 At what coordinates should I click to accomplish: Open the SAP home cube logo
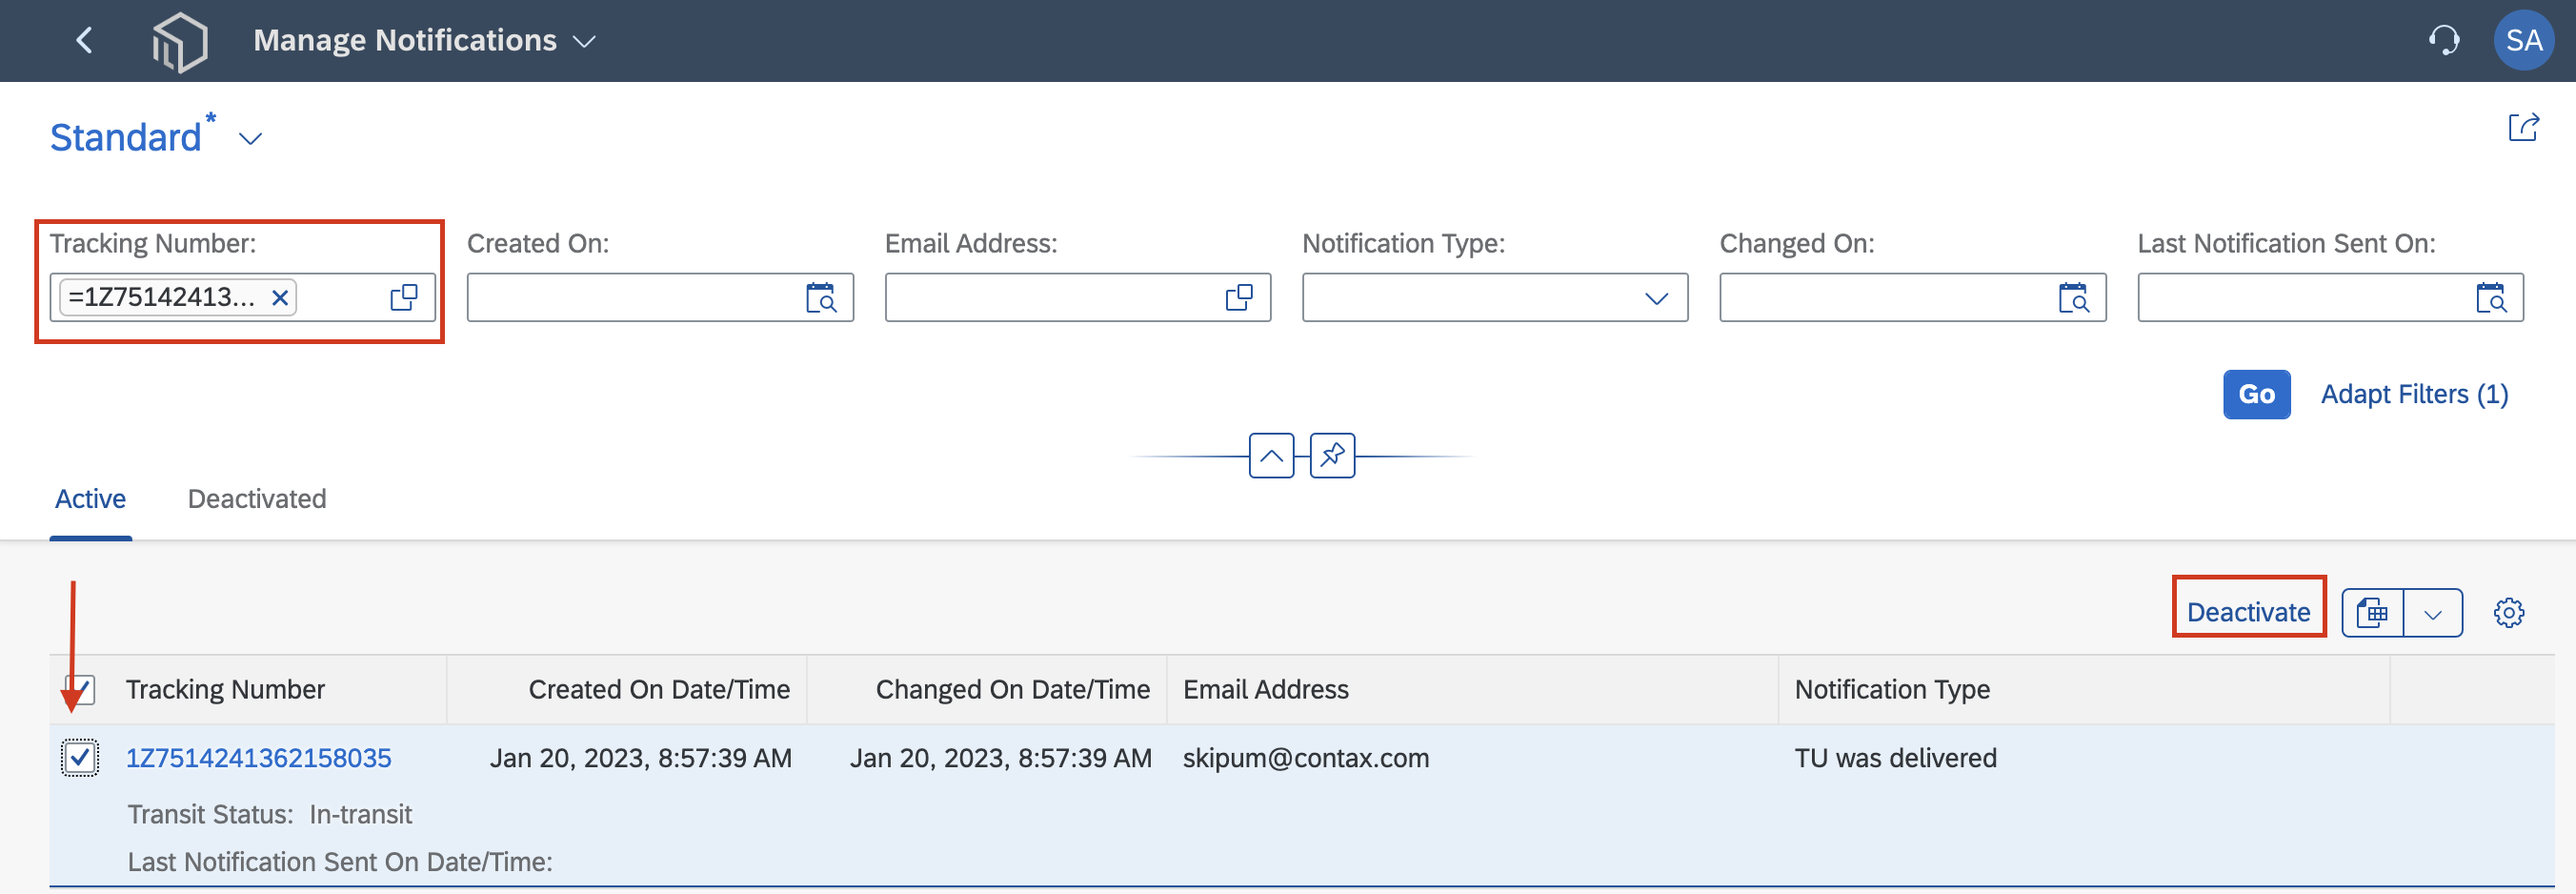180,41
